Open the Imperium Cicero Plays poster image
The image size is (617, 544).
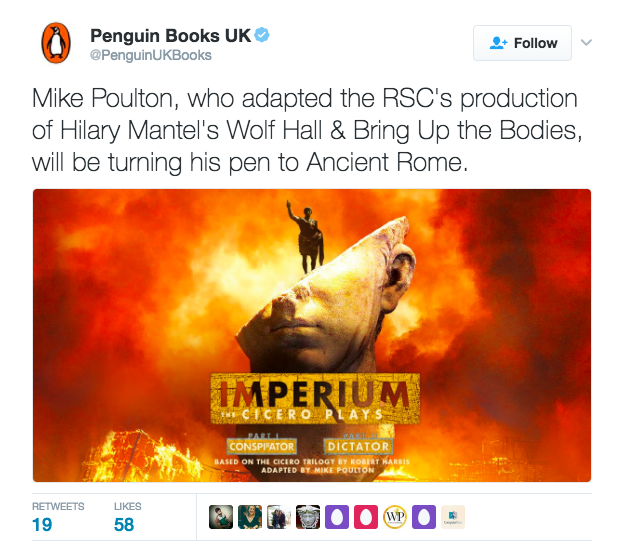click(x=312, y=335)
